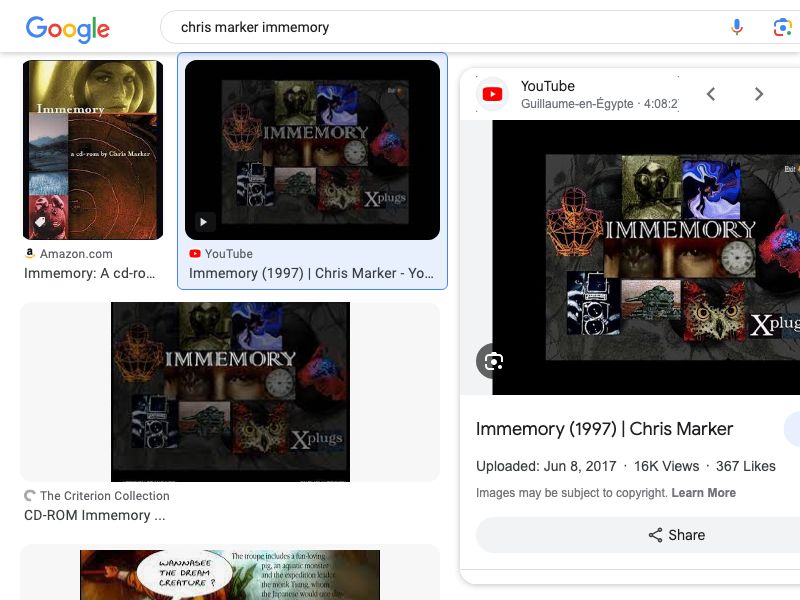Open YouTube source name in preview panel

(547, 86)
